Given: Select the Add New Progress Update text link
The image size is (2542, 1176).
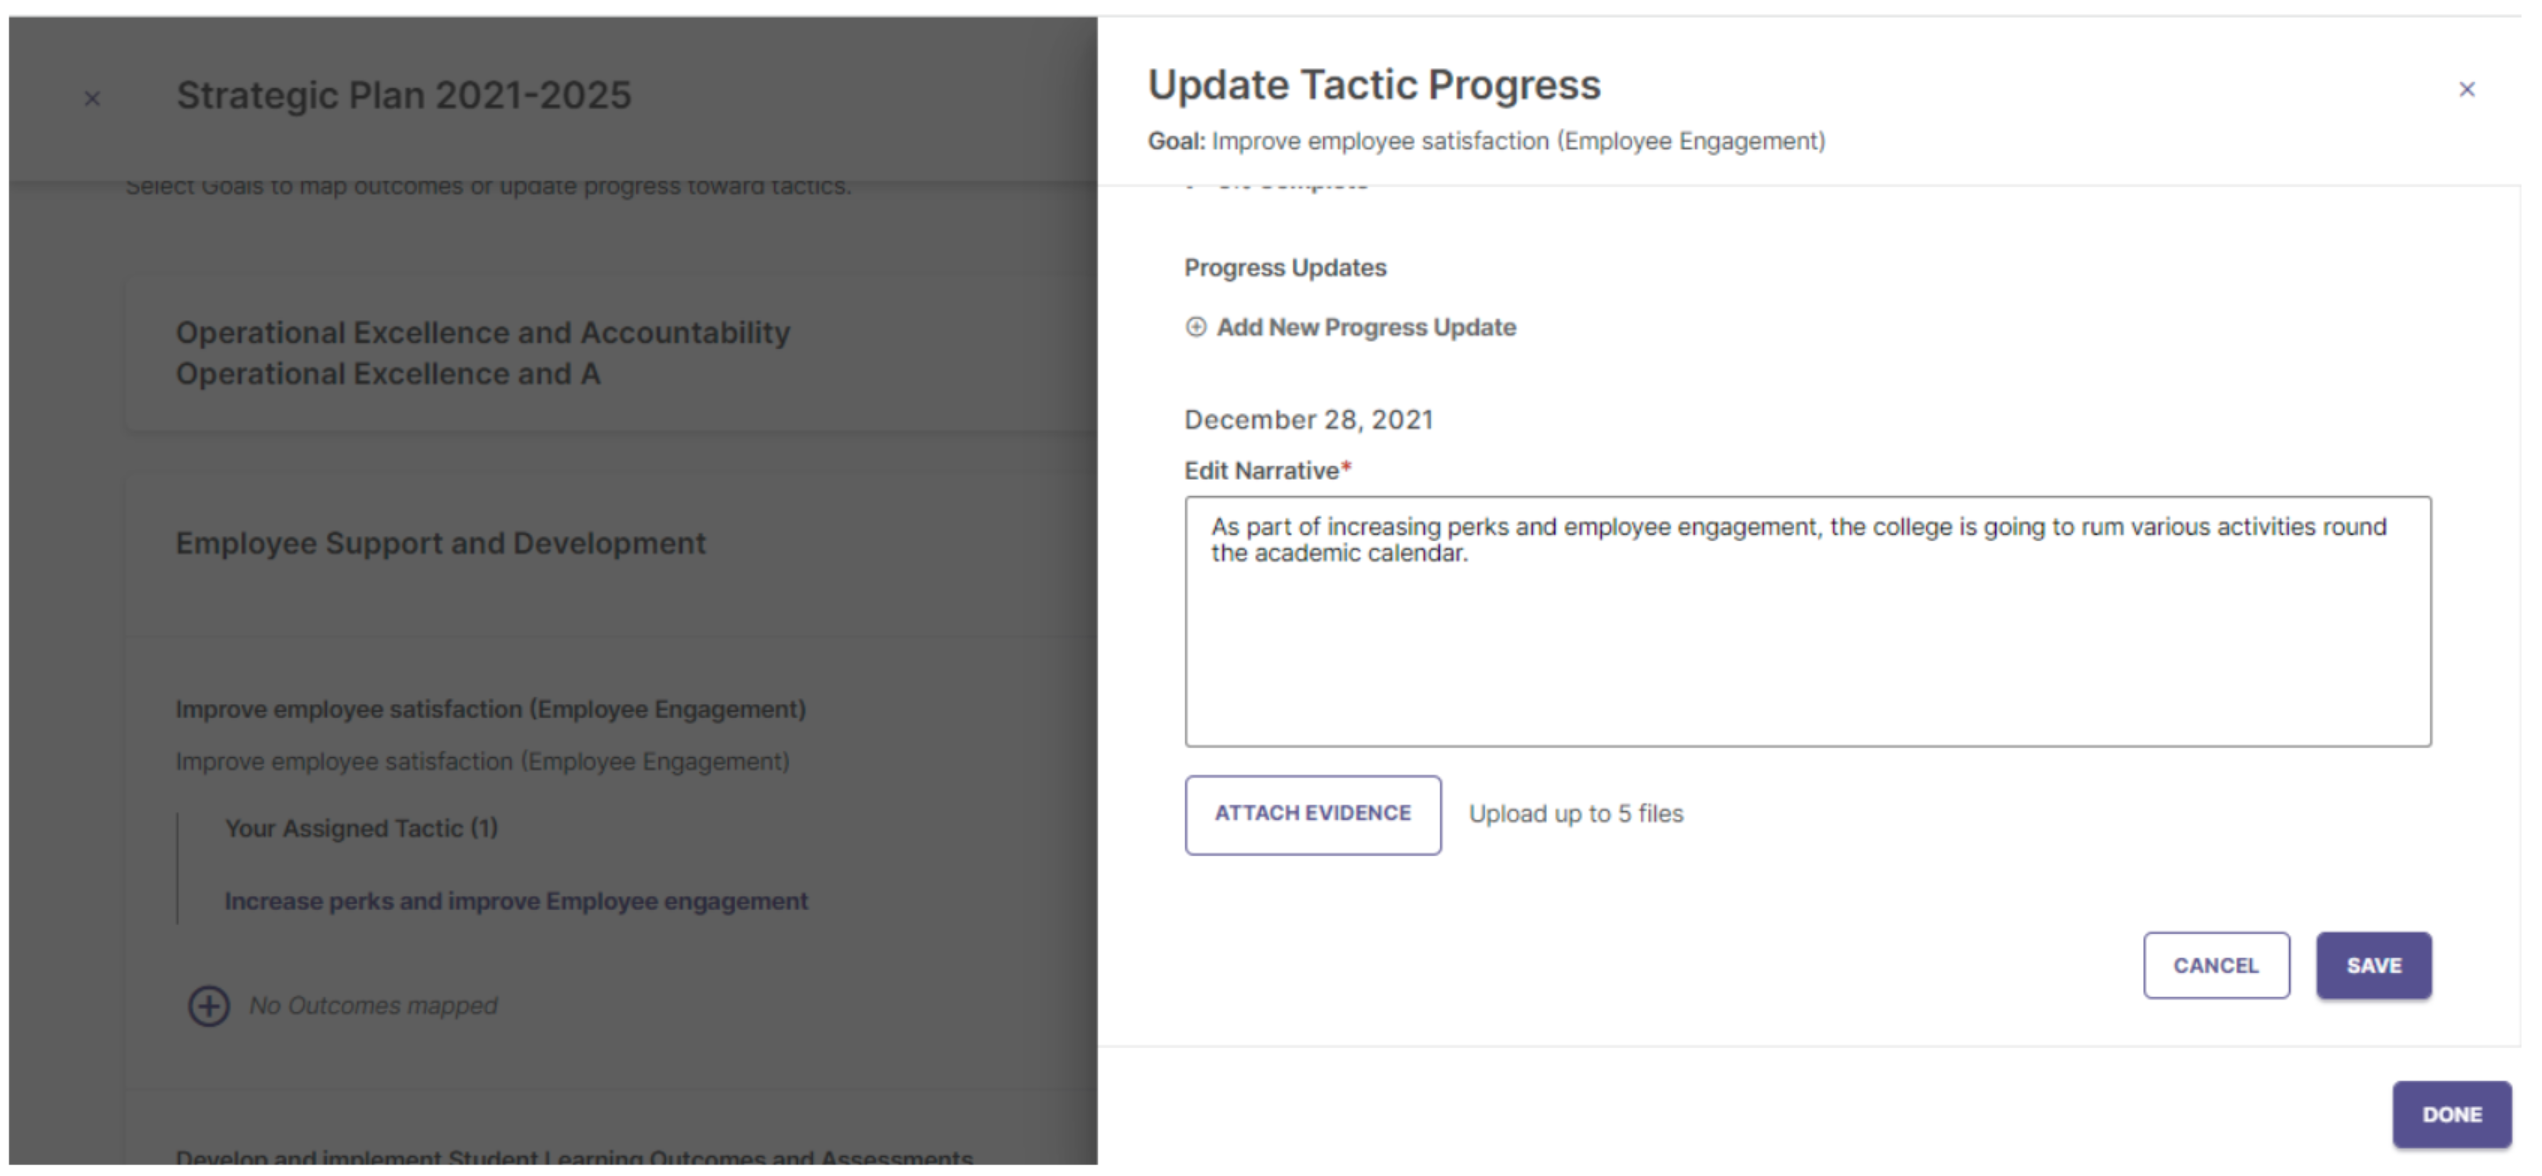Looking at the screenshot, I should coord(1366,328).
